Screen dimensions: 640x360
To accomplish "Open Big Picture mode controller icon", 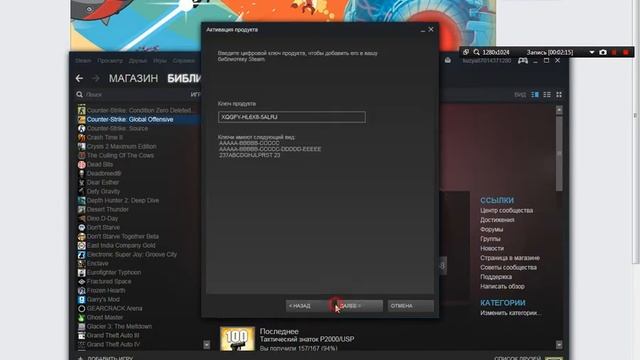I will (523, 60).
